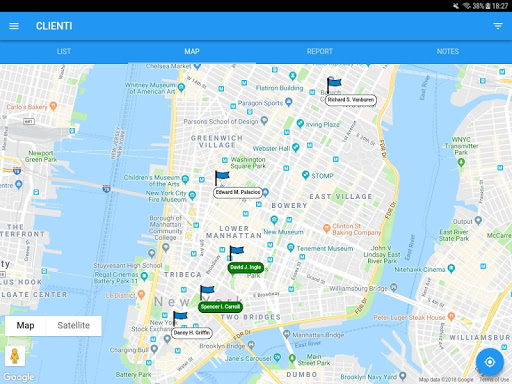512x384 pixels.
Task: Click the blue flag above Danny H. Griffin
Action: (x=180, y=319)
